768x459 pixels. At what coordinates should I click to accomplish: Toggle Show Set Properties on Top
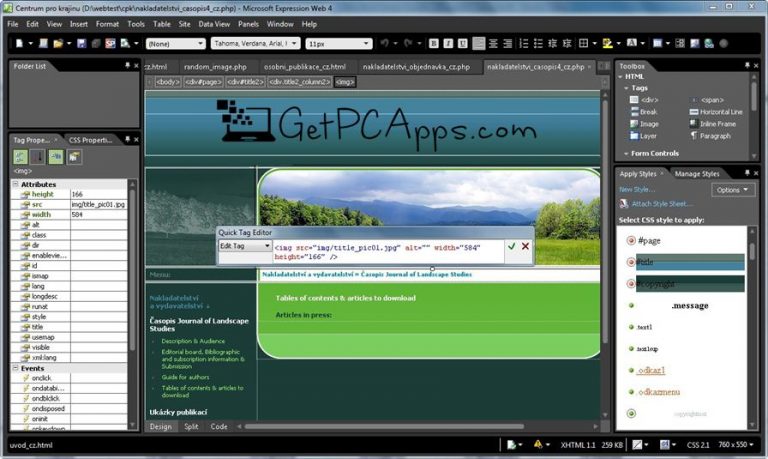(x=56, y=157)
